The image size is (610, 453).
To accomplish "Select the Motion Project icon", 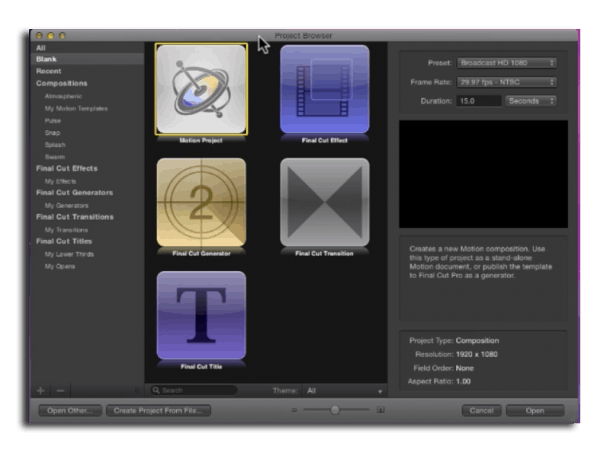I will [x=201, y=89].
